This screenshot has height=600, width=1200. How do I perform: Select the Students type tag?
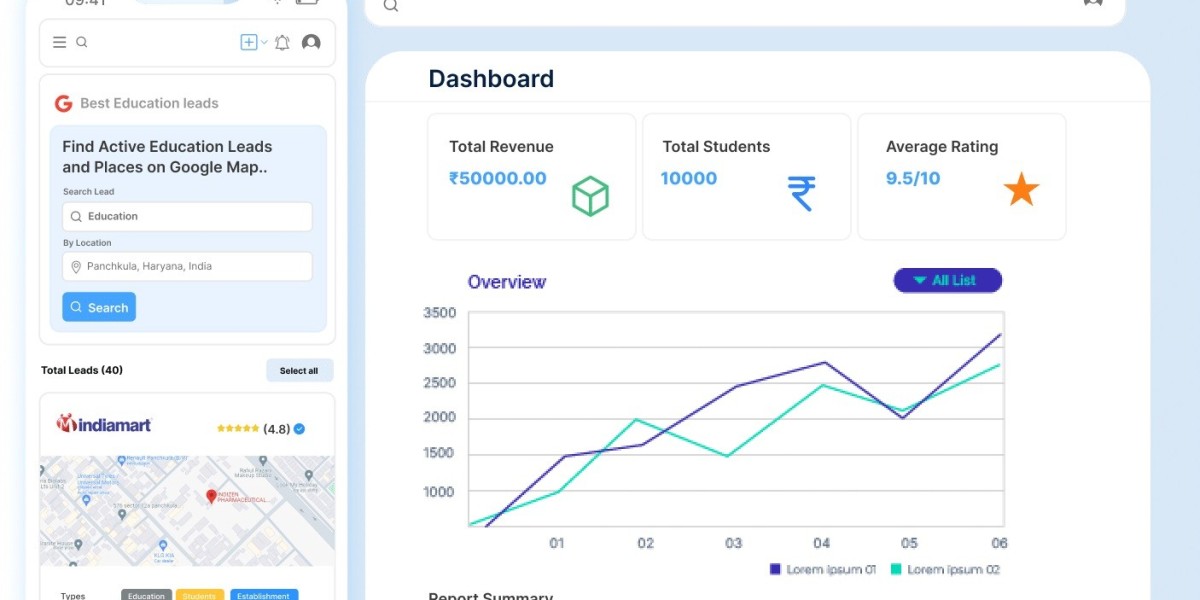click(x=200, y=596)
